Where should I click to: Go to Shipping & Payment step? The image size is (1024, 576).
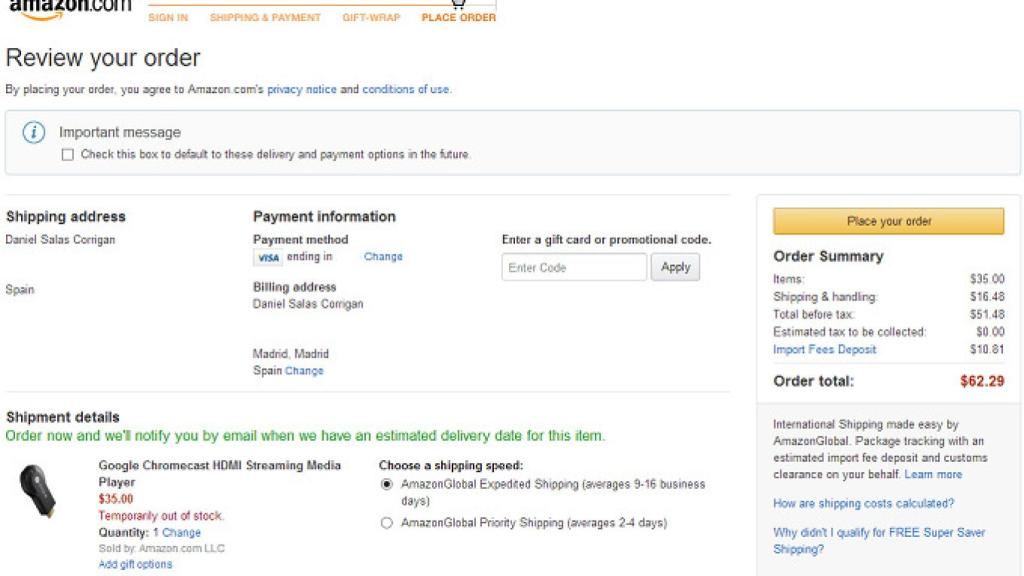[265, 18]
